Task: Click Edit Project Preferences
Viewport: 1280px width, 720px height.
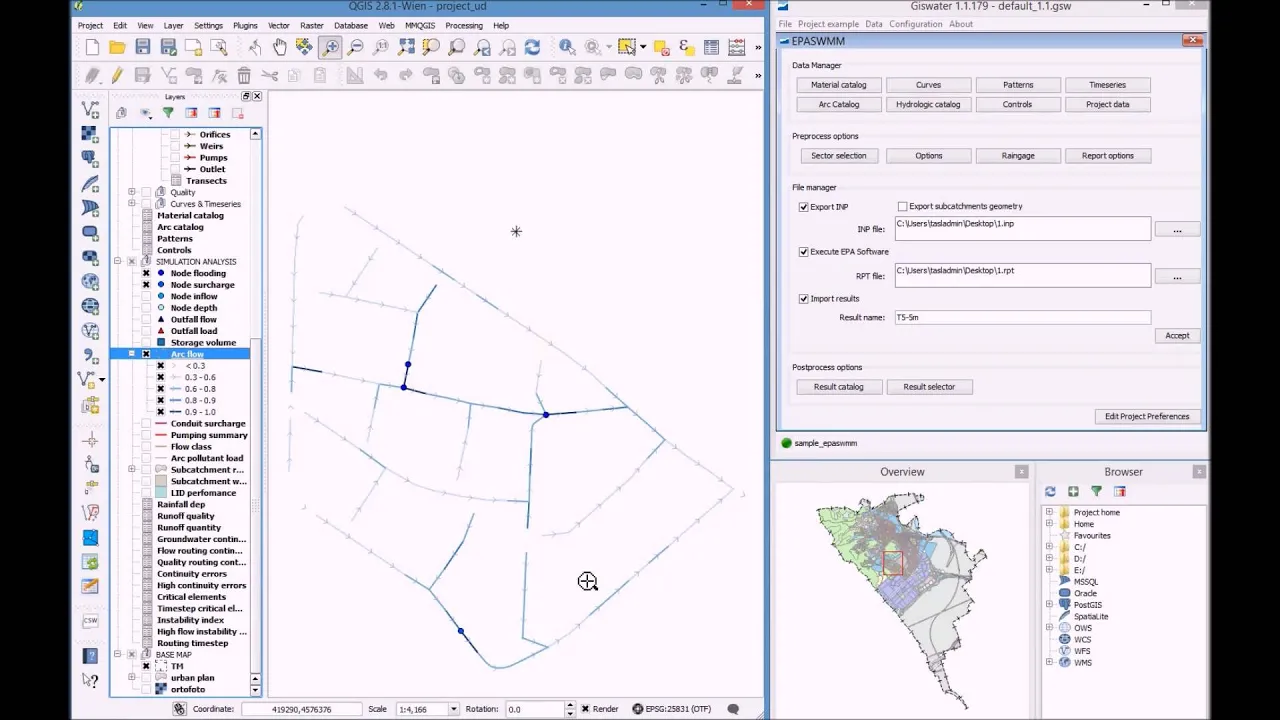Action: [x=1147, y=416]
